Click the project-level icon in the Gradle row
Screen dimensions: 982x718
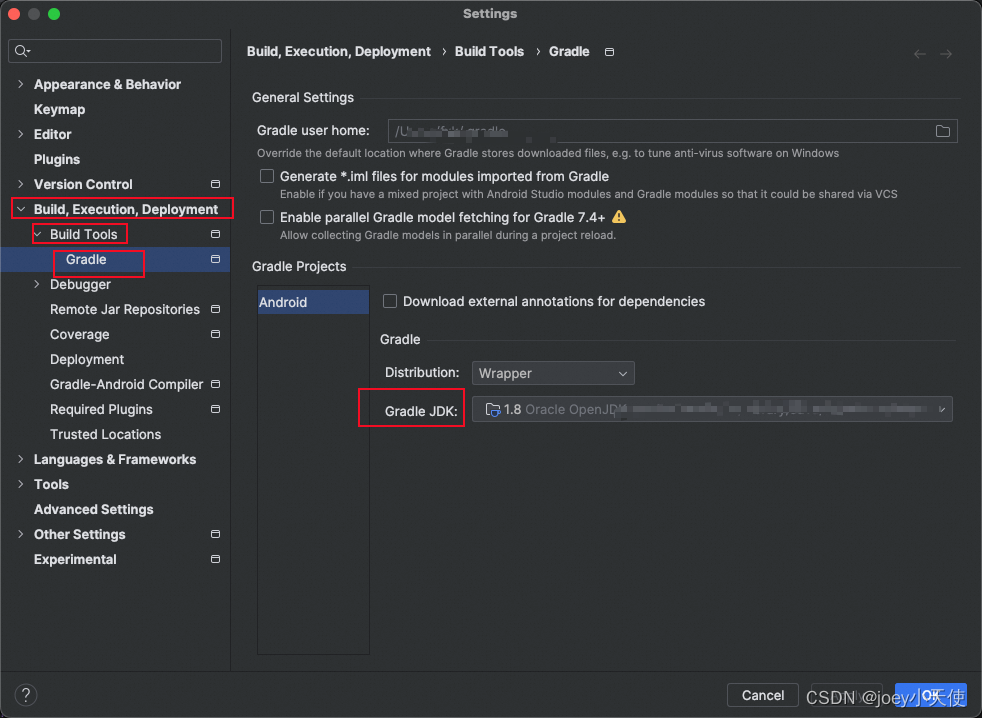tap(215, 259)
